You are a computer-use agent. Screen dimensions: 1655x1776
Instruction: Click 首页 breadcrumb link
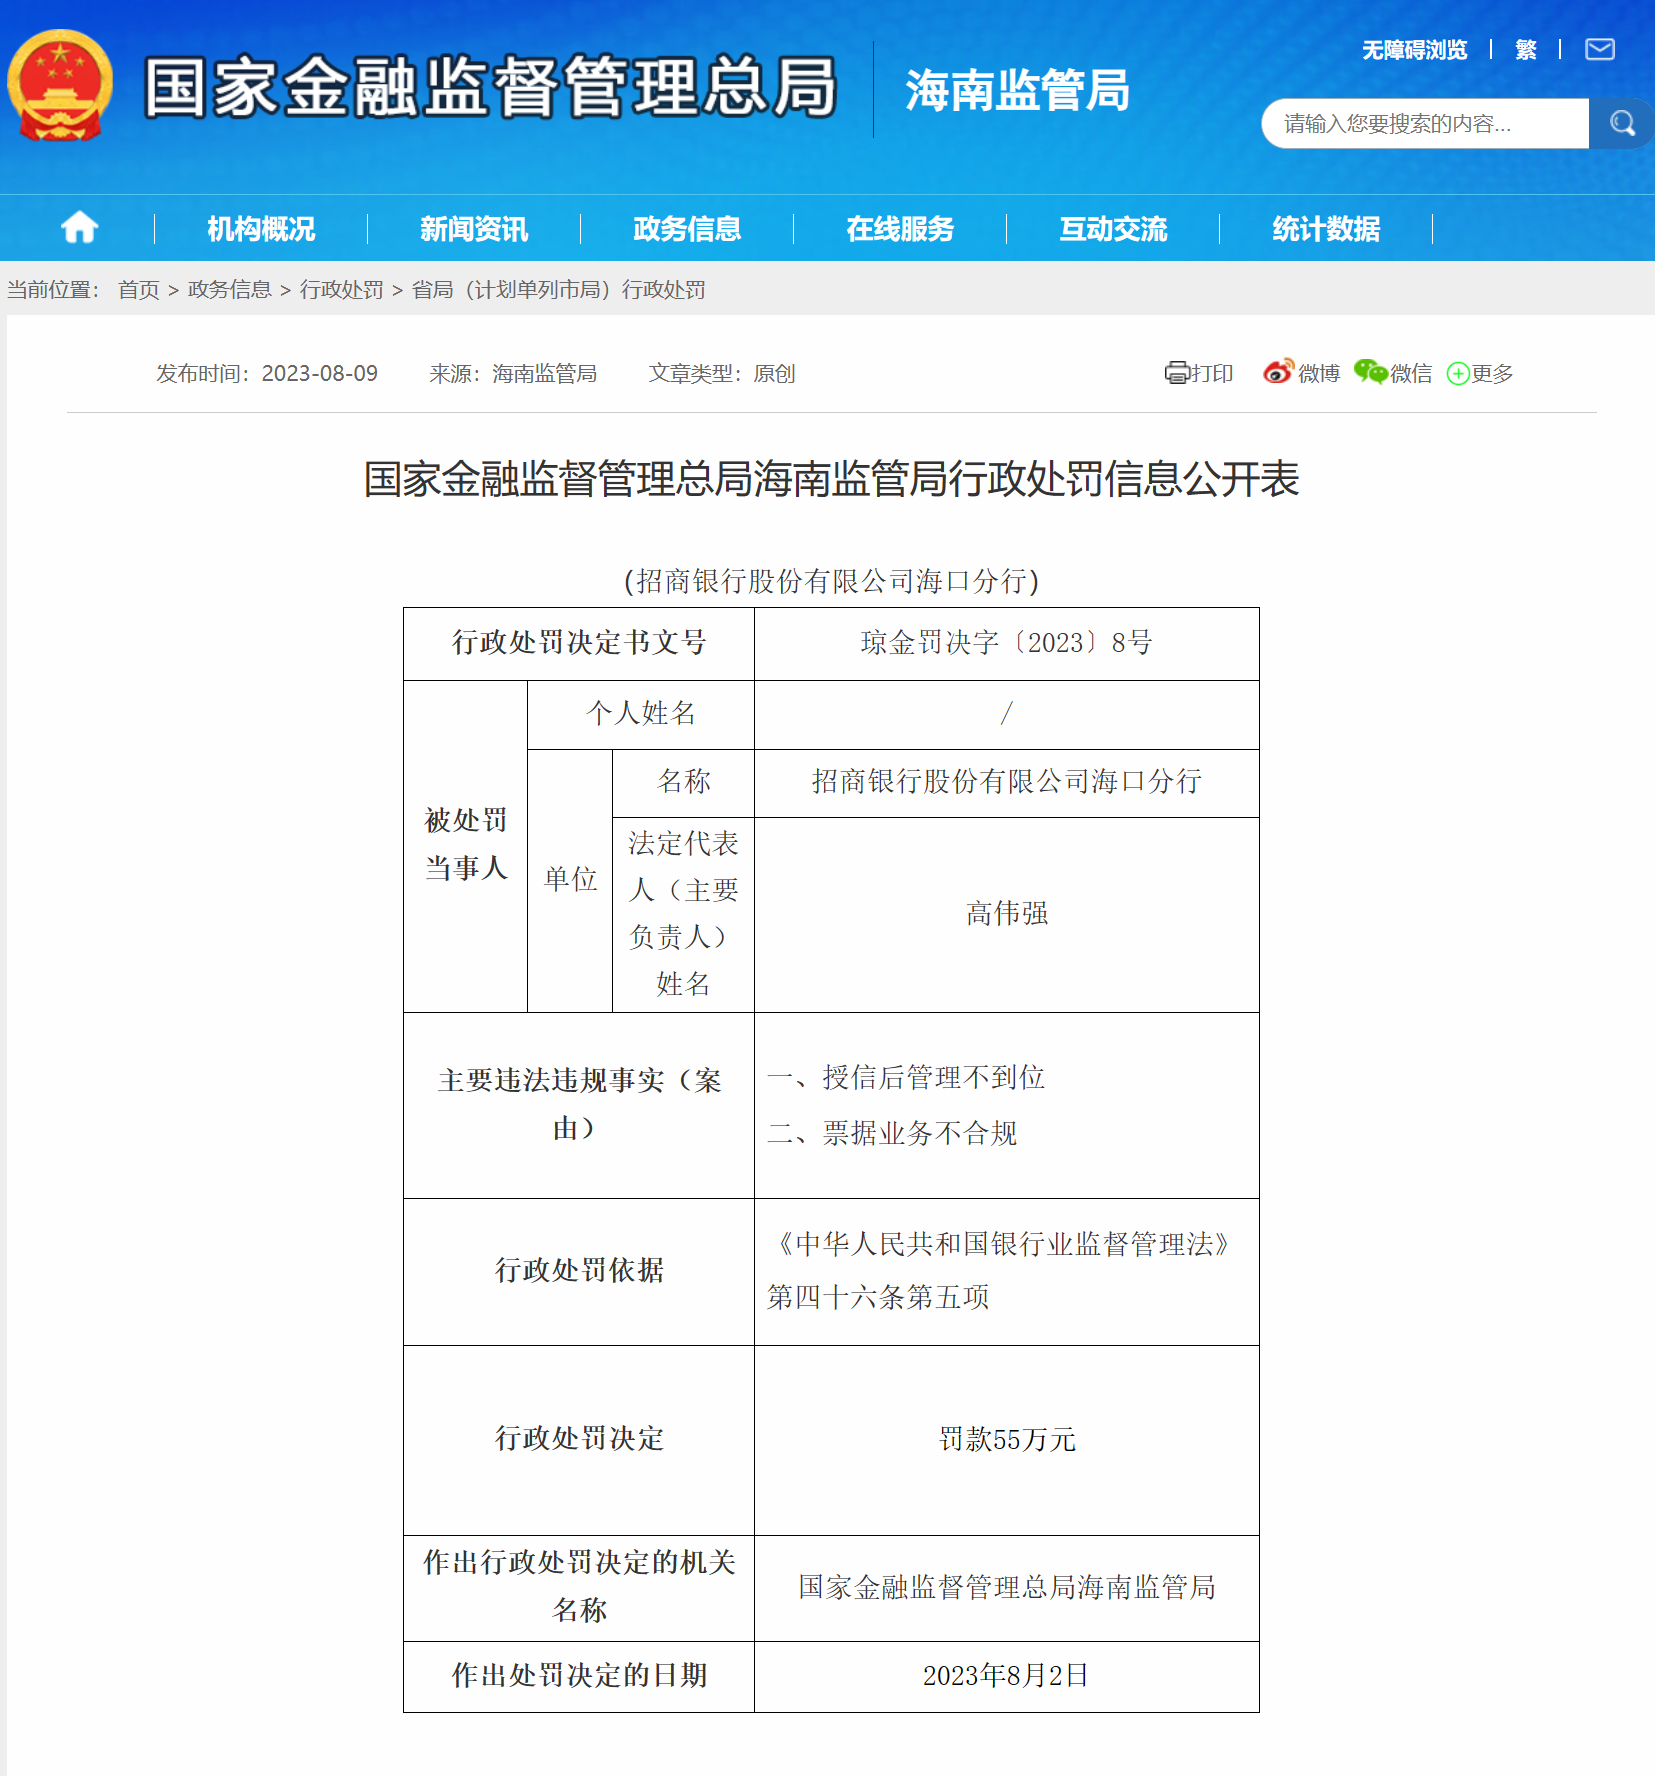pyautogui.click(x=139, y=290)
